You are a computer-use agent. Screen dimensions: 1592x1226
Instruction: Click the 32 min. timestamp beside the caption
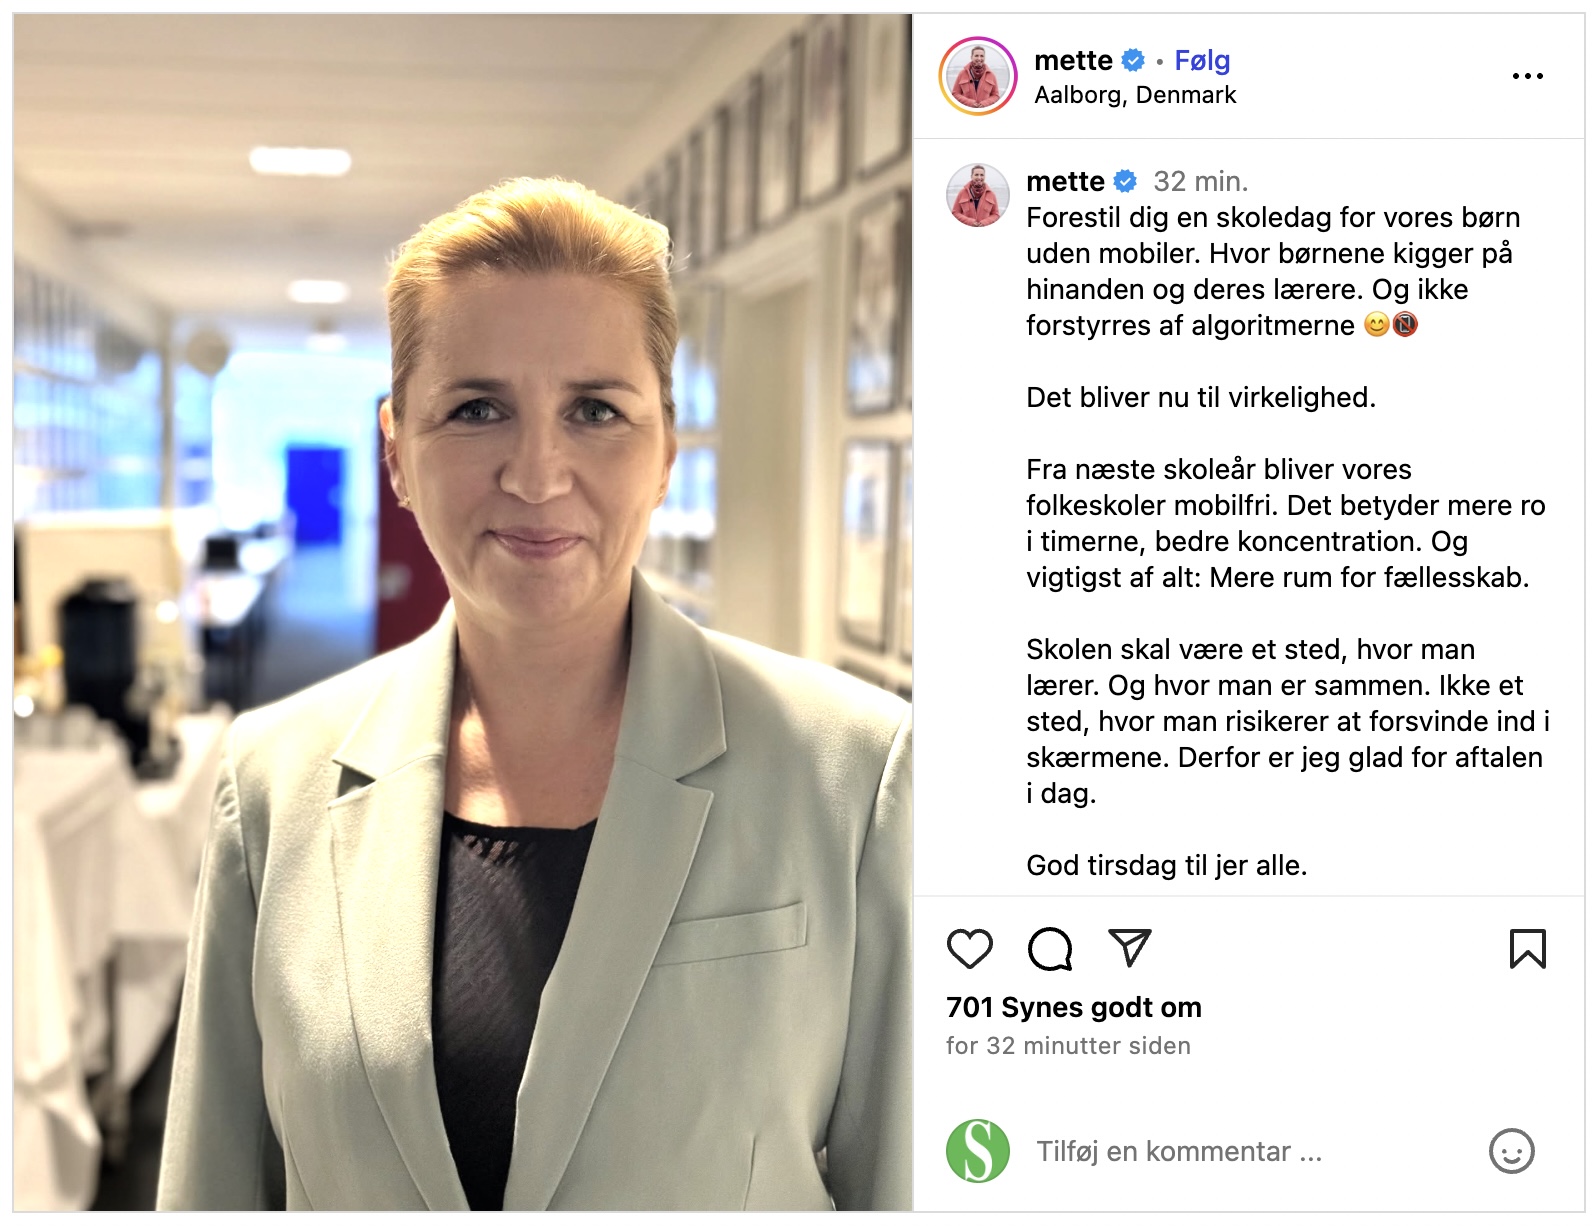tap(1201, 181)
